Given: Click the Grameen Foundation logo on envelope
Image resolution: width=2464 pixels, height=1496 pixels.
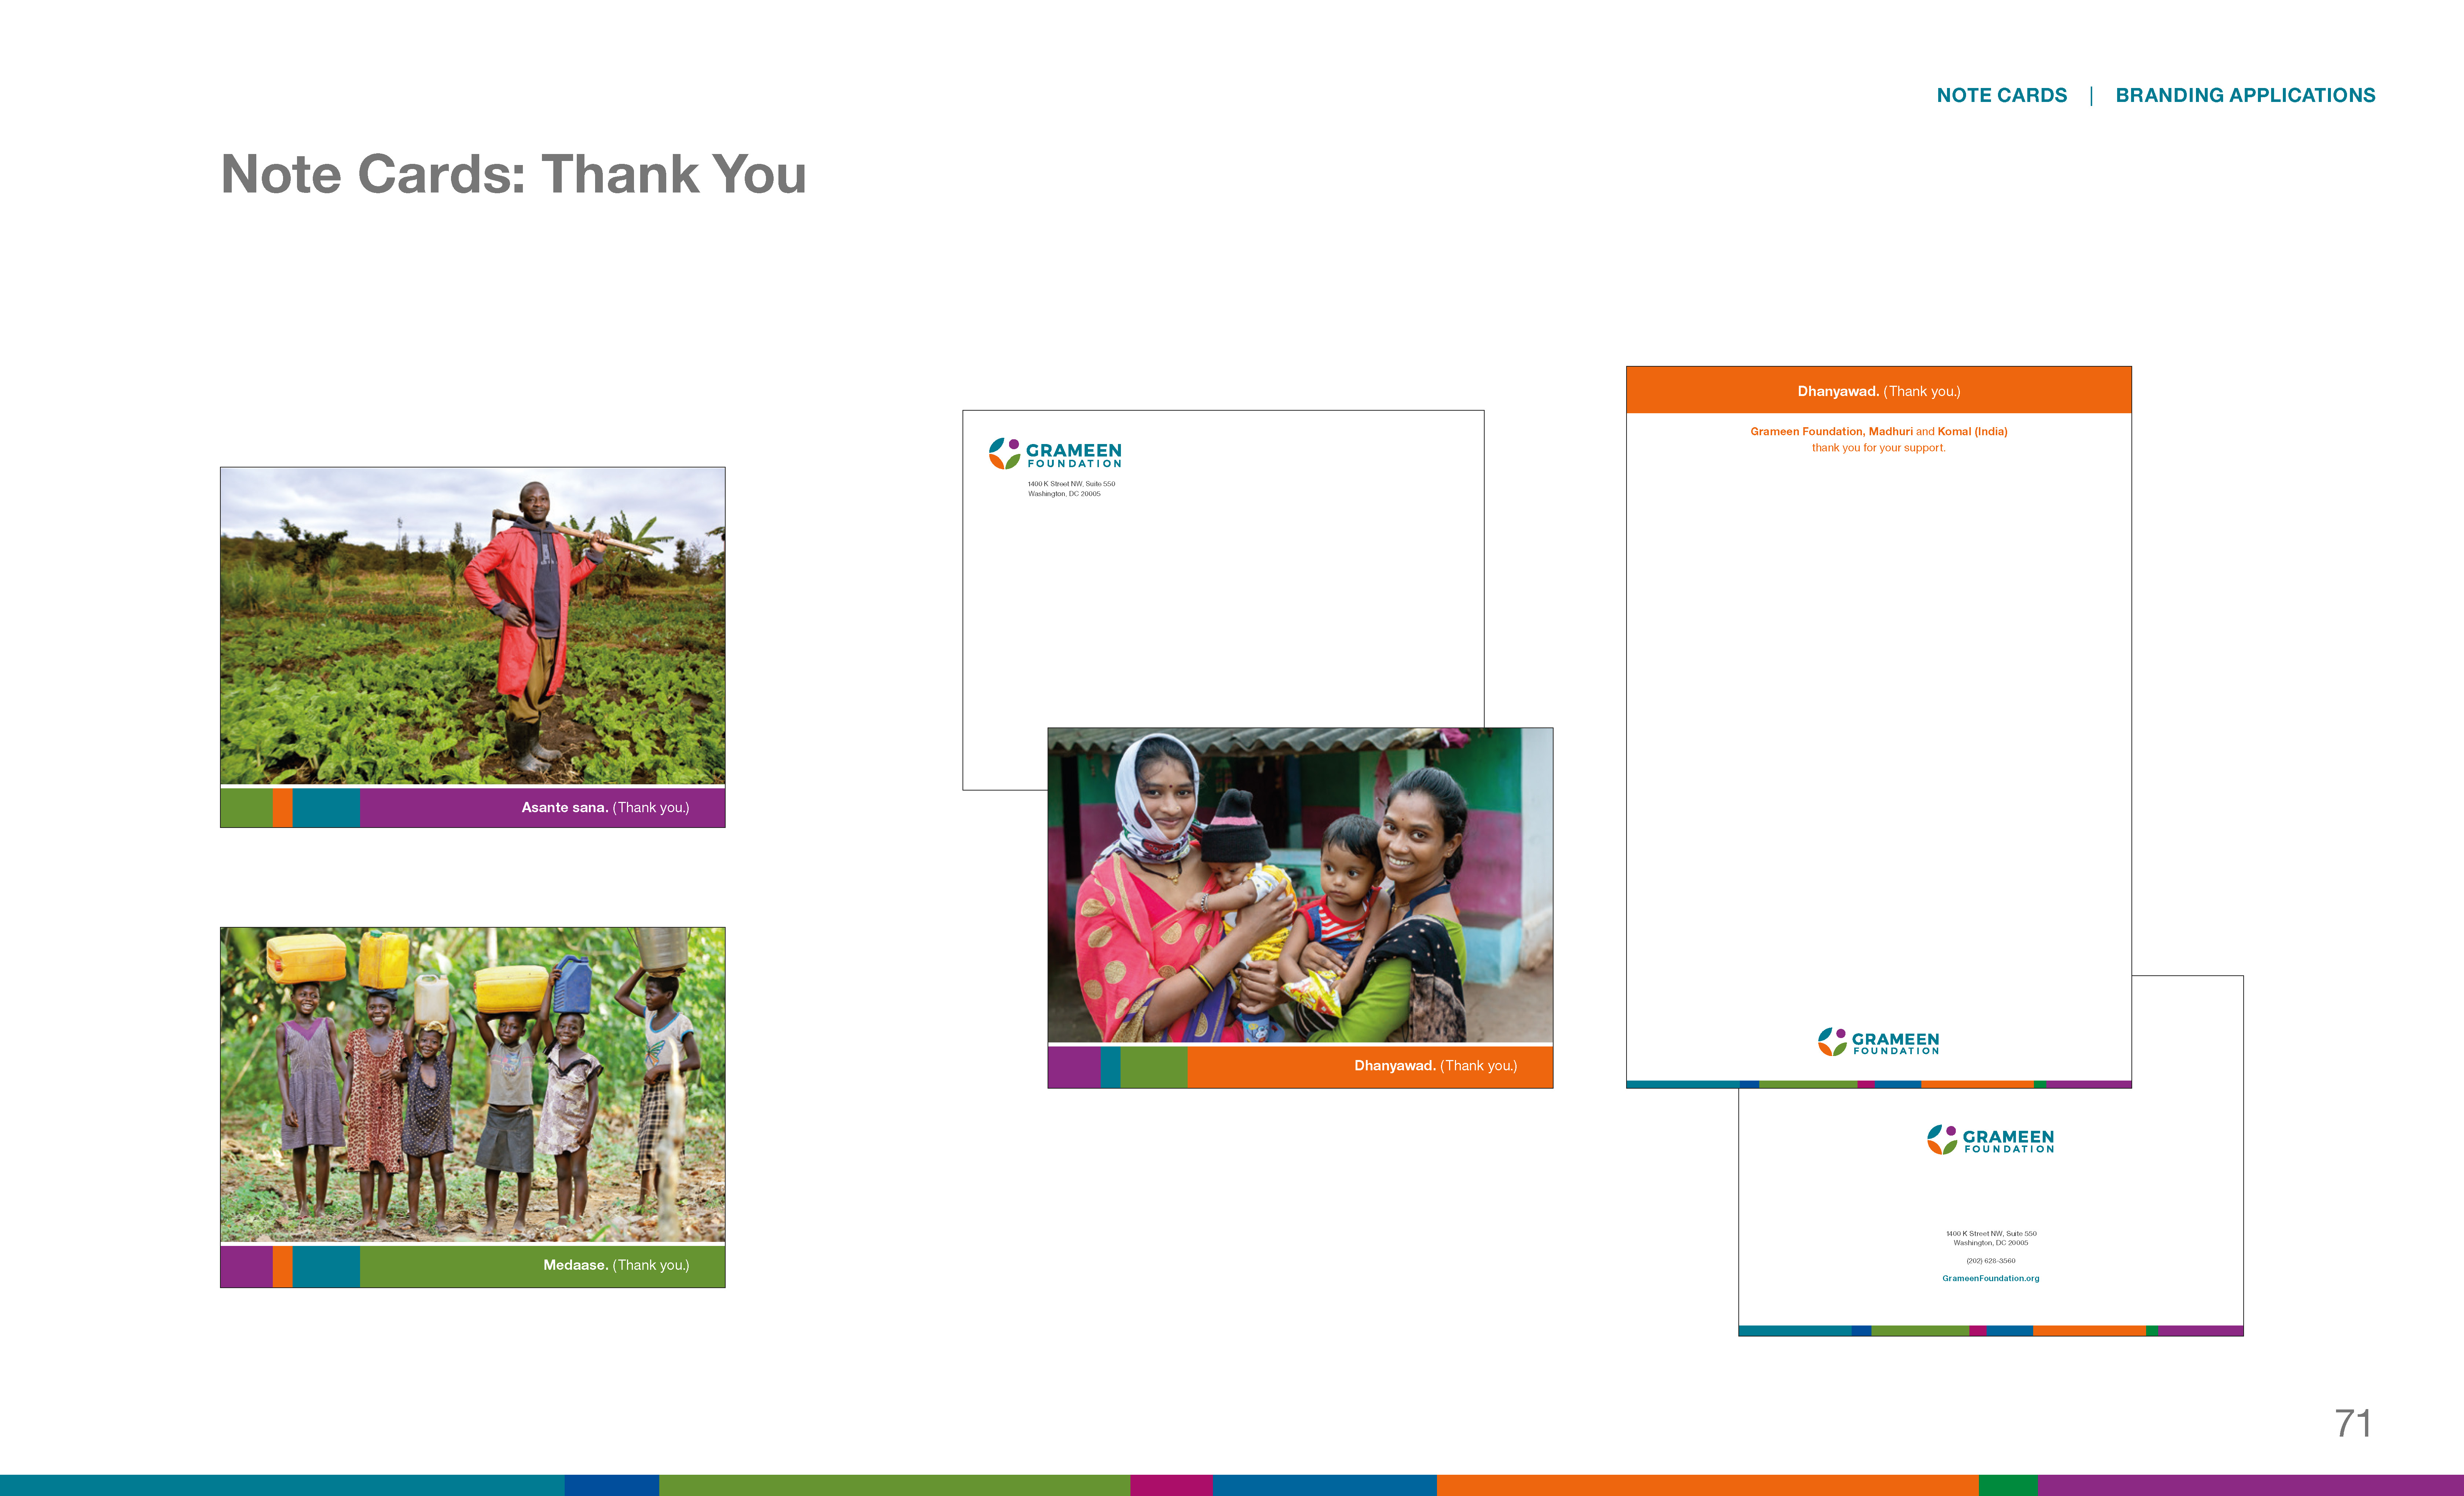Looking at the screenshot, I should click(1055, 454).
